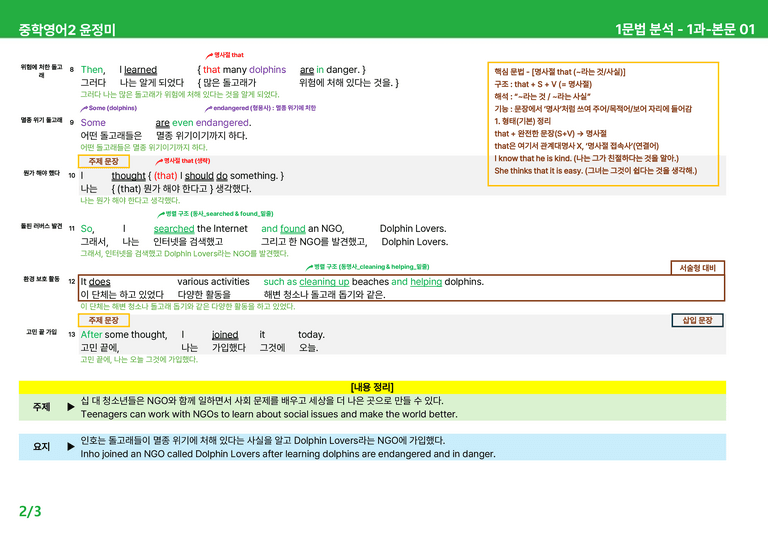Click the line '구조 : that + S + V (= 명사절)'
Image resolution: width=768 pixels, height=543 pixels.
543,84
